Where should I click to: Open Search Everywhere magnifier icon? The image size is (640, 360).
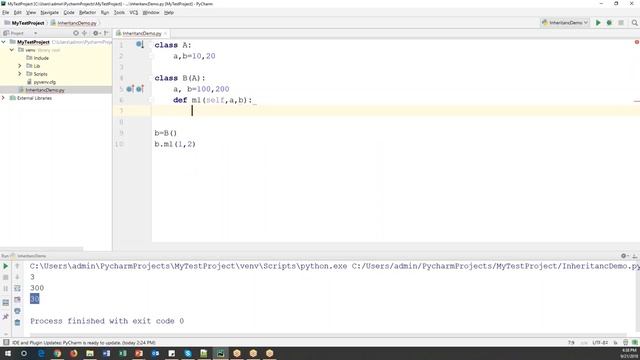point(634,23)
